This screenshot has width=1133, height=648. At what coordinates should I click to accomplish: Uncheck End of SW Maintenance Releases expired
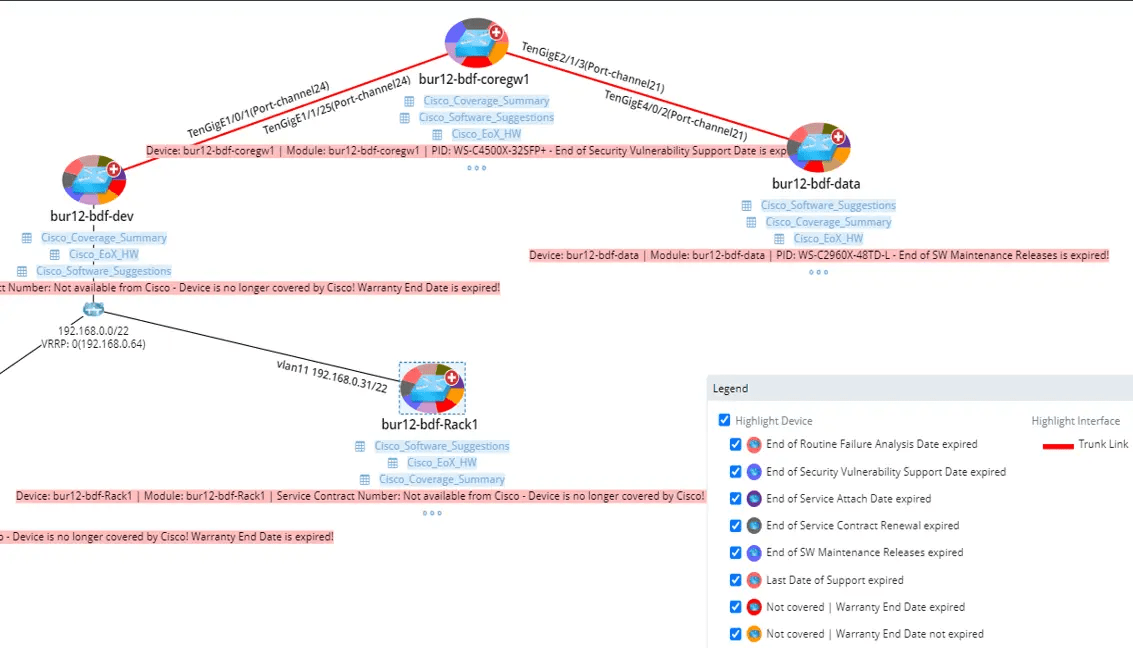(735, 552)
